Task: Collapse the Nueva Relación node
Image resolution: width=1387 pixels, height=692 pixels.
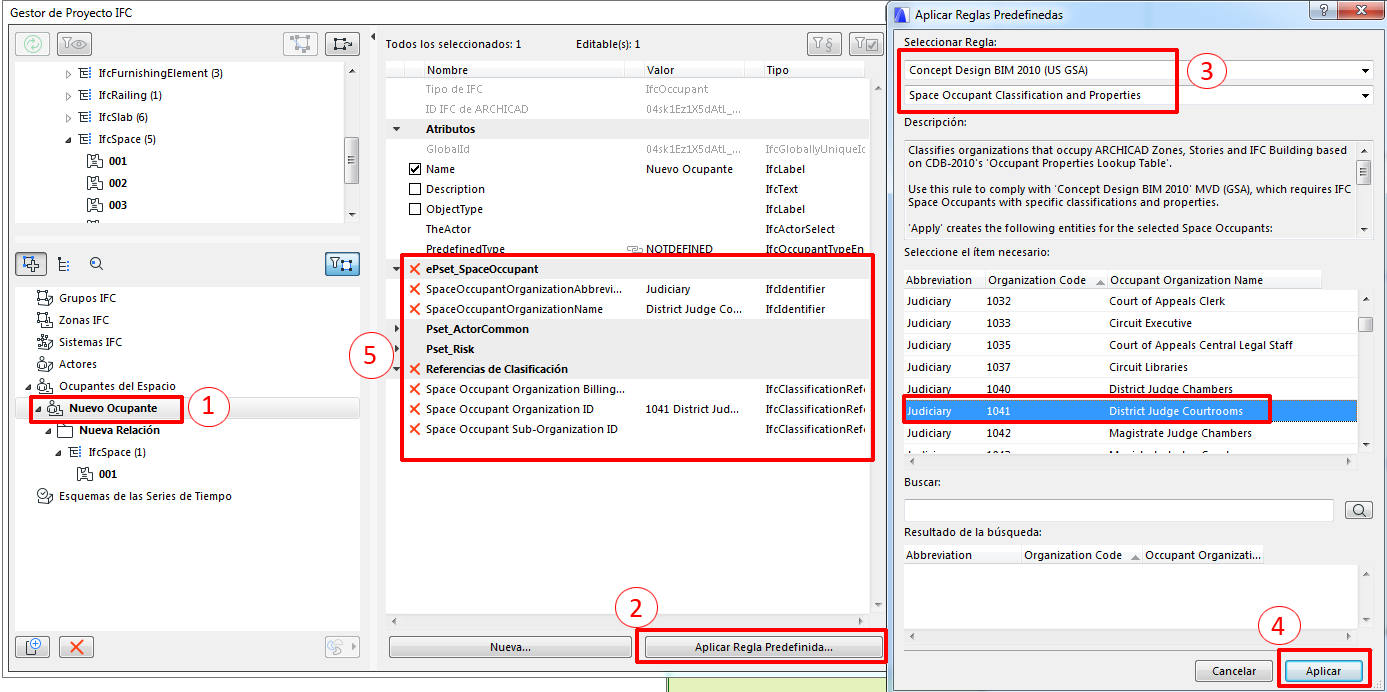Action: coord(47,431)
